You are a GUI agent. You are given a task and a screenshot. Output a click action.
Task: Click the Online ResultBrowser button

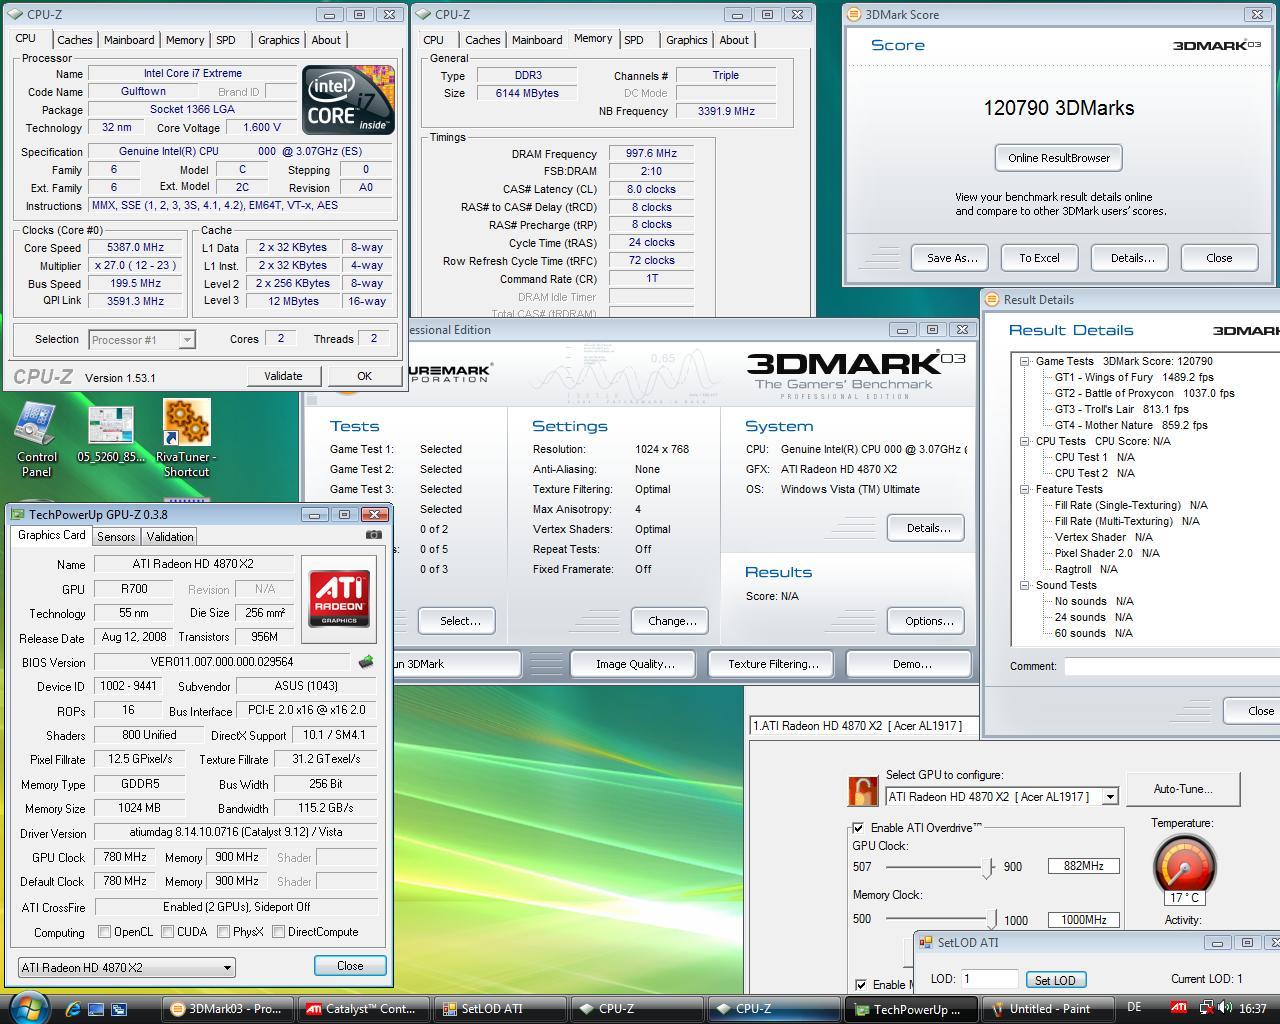coord(1059,158)
